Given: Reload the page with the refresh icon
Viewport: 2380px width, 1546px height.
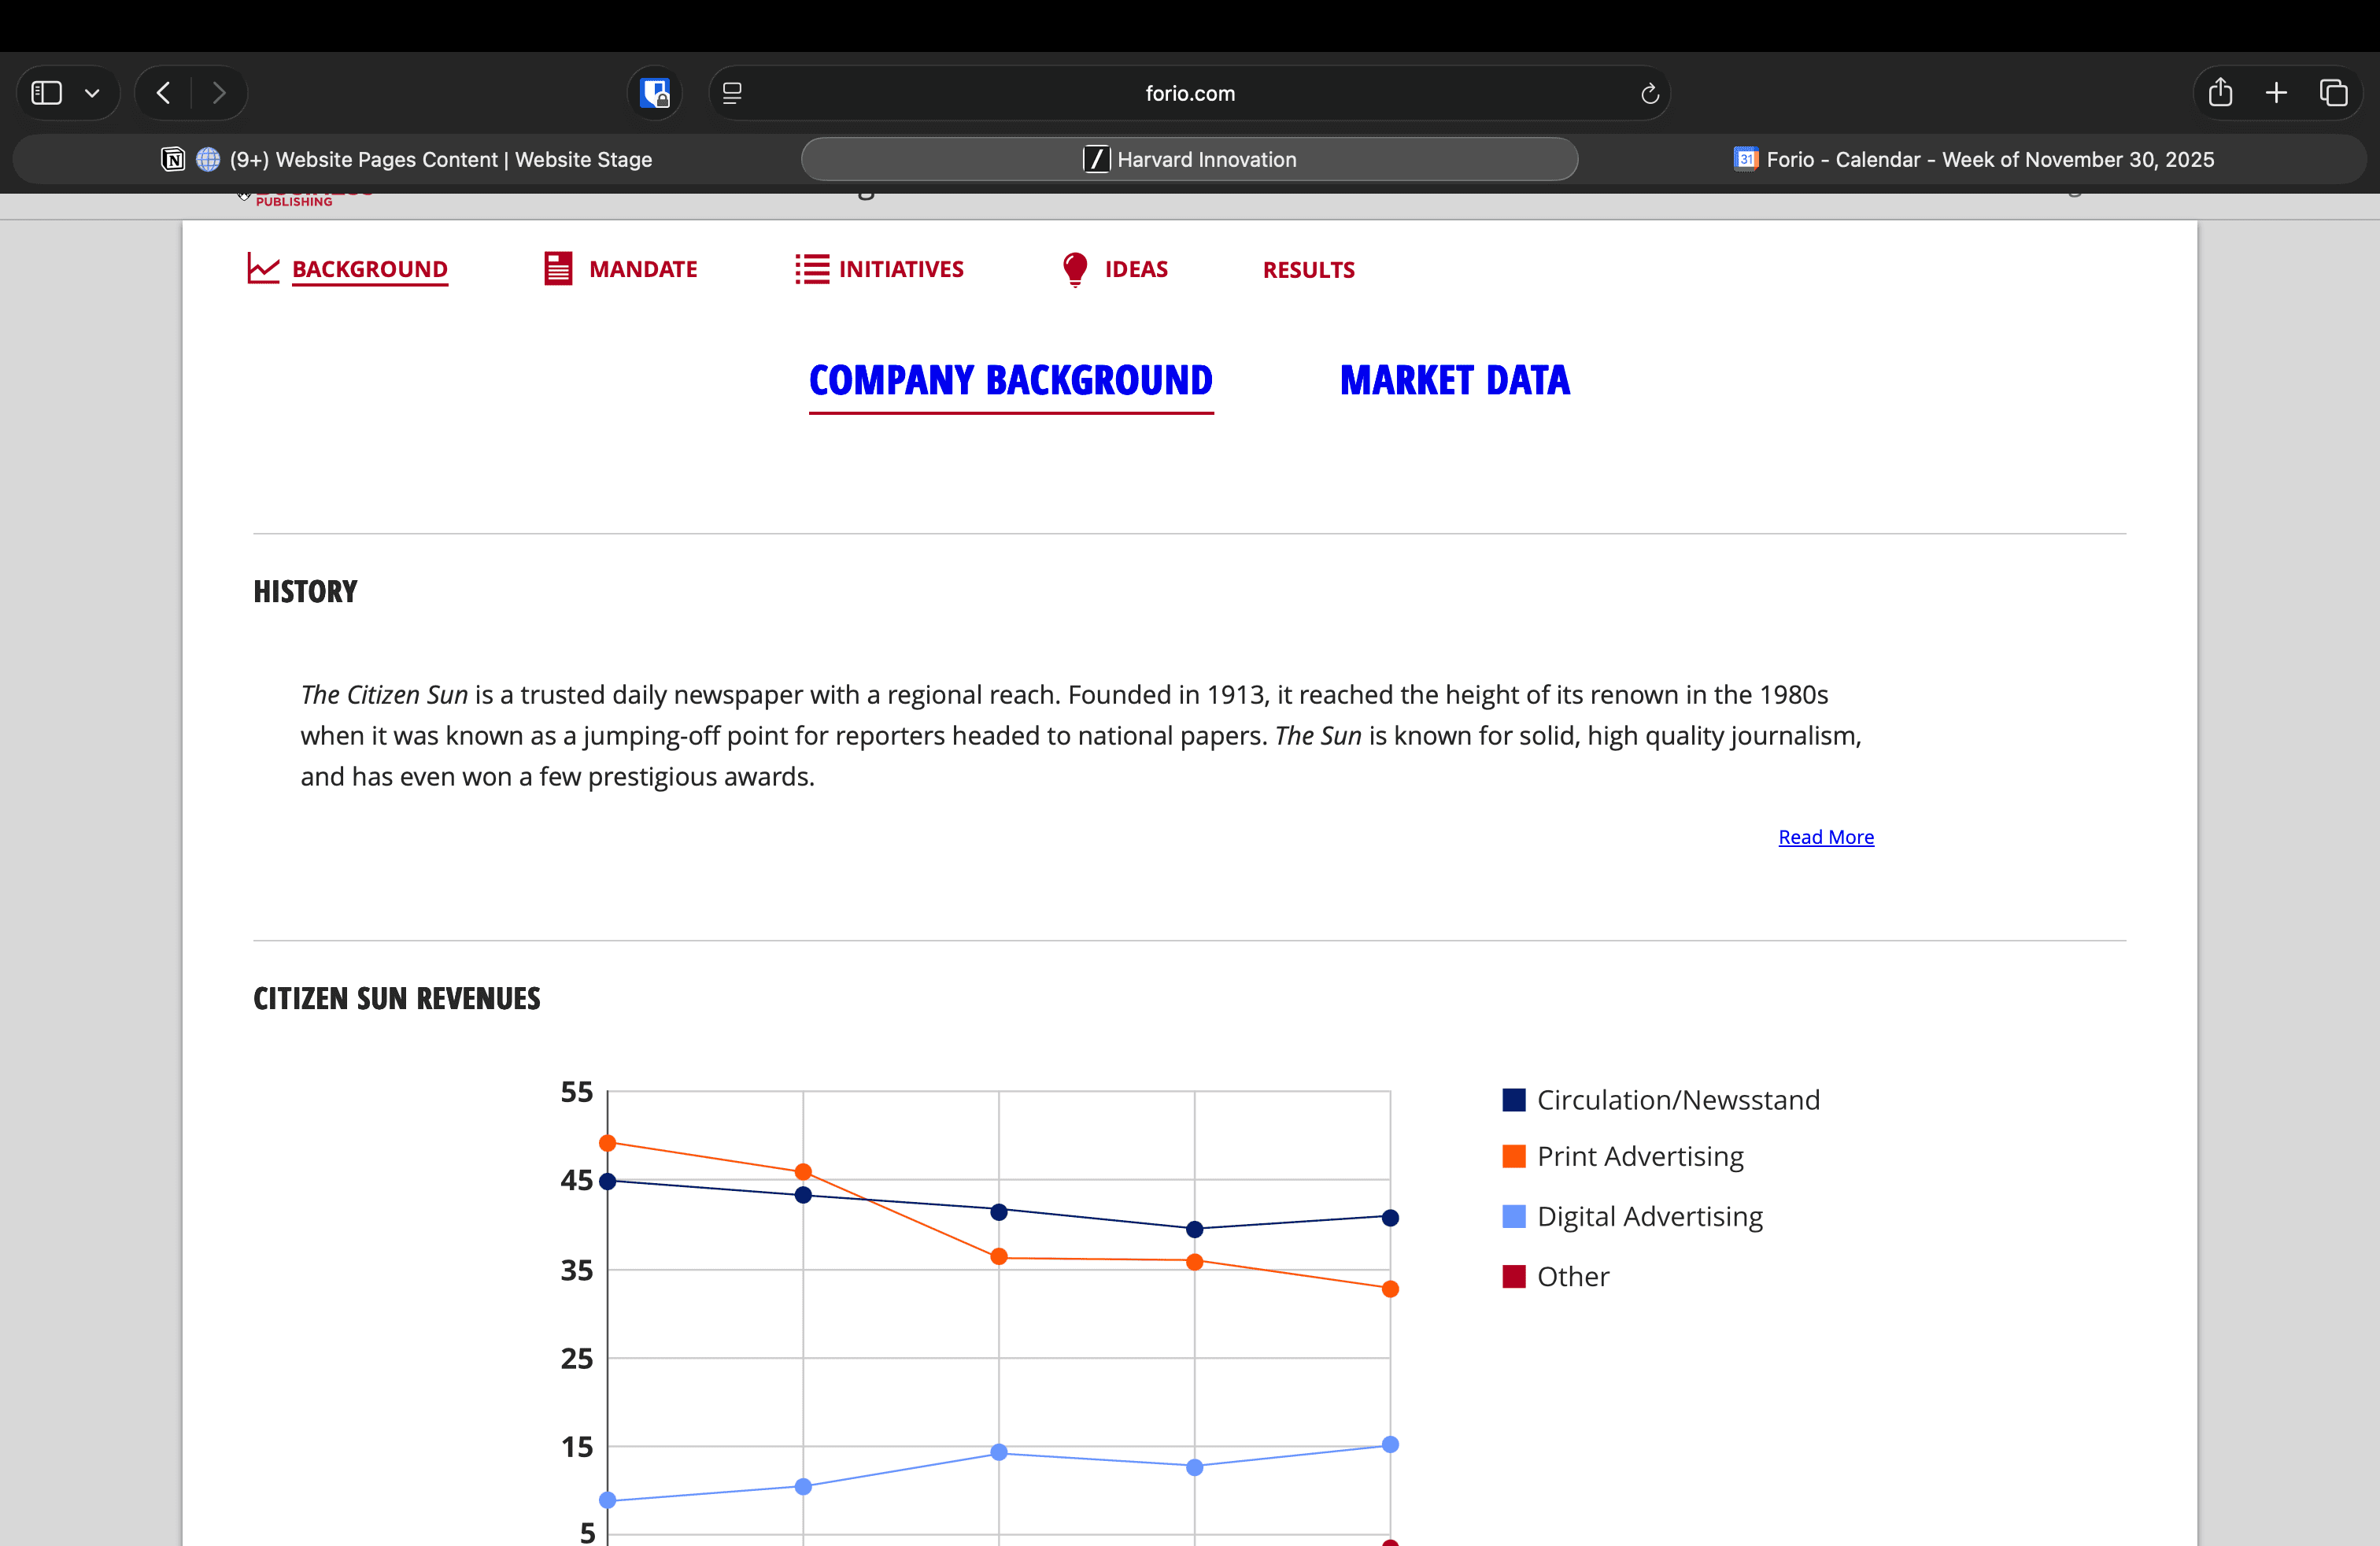Looking at the screenshot, I should tap(1649, 93).
